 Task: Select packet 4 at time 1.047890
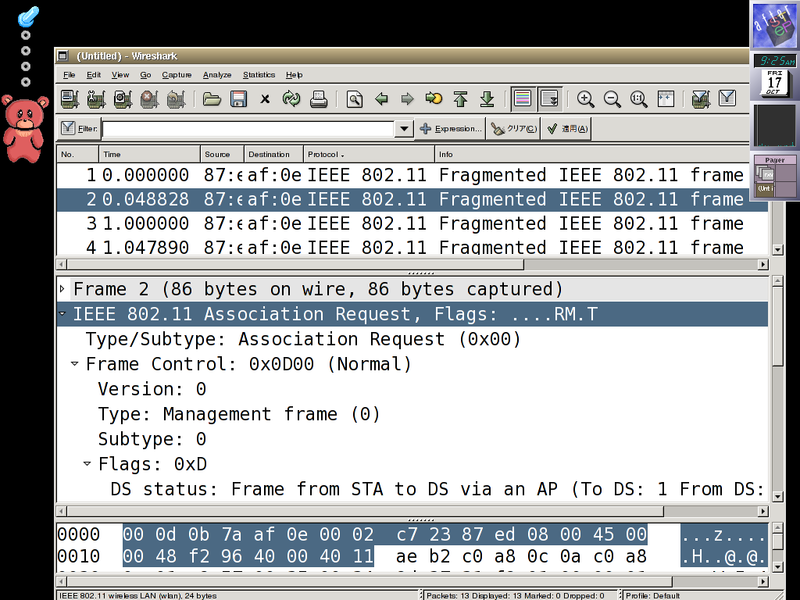pos(412,247)
